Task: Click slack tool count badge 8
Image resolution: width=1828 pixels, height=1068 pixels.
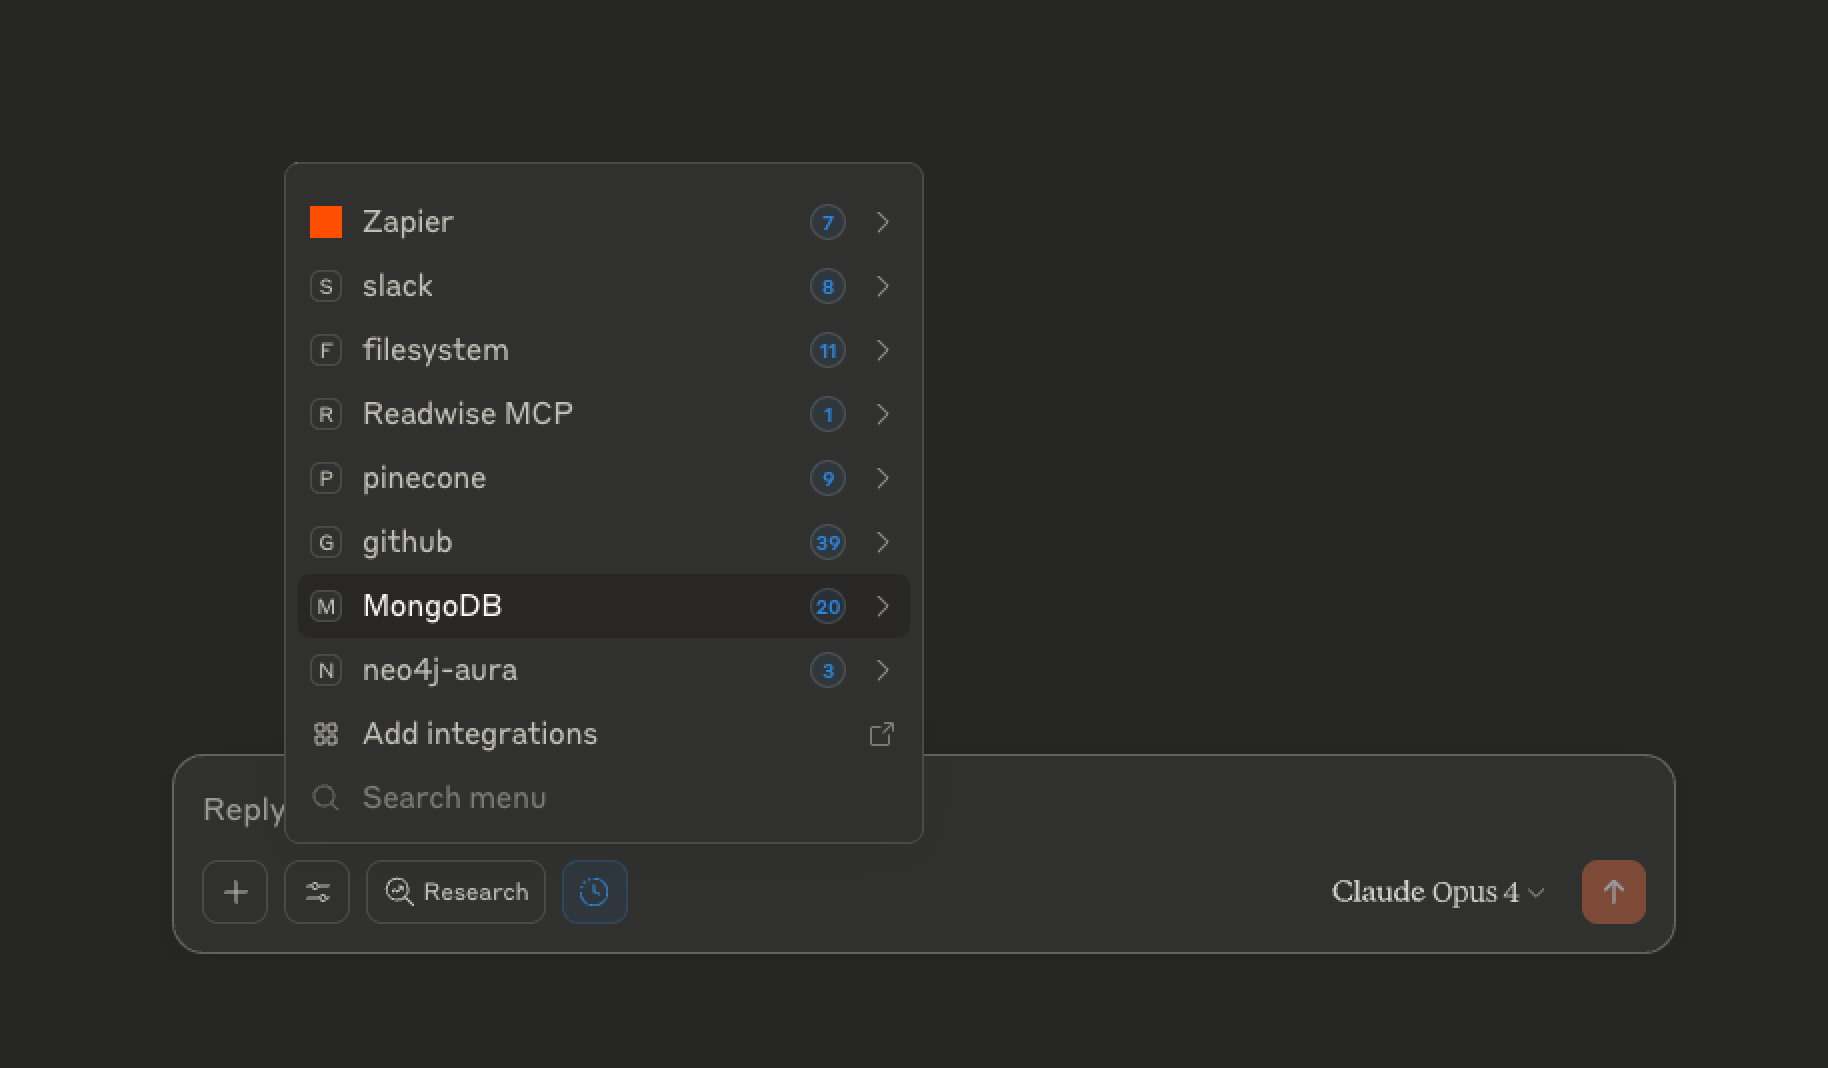Action: pos(828,286)
